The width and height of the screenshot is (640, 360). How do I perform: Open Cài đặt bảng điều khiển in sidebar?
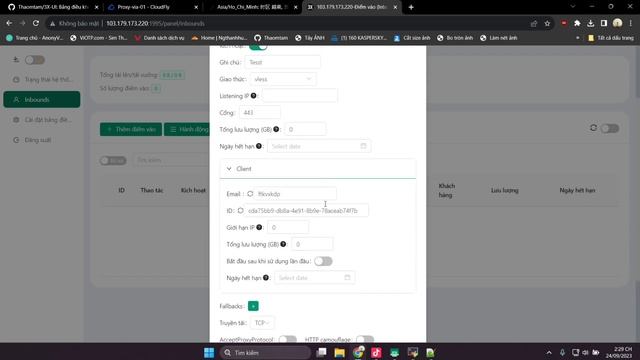pos(42,120)
